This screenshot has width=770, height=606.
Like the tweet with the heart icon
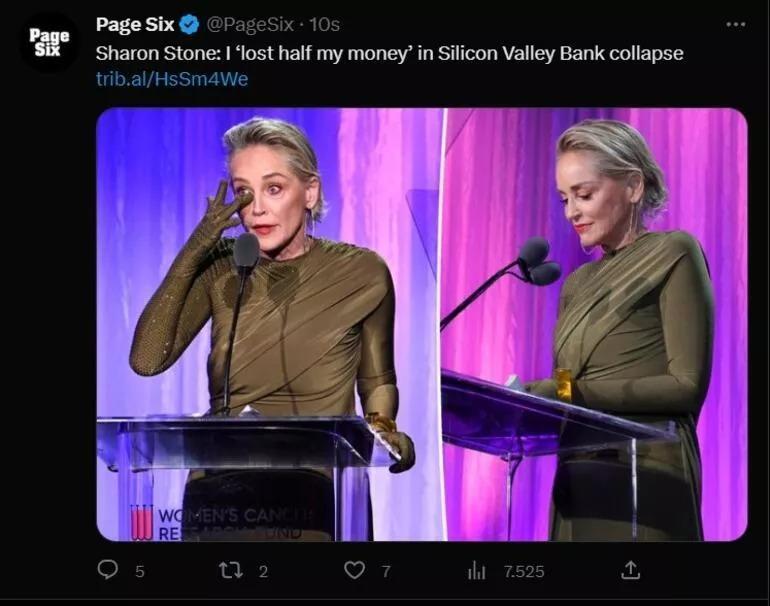coord(354,570)
